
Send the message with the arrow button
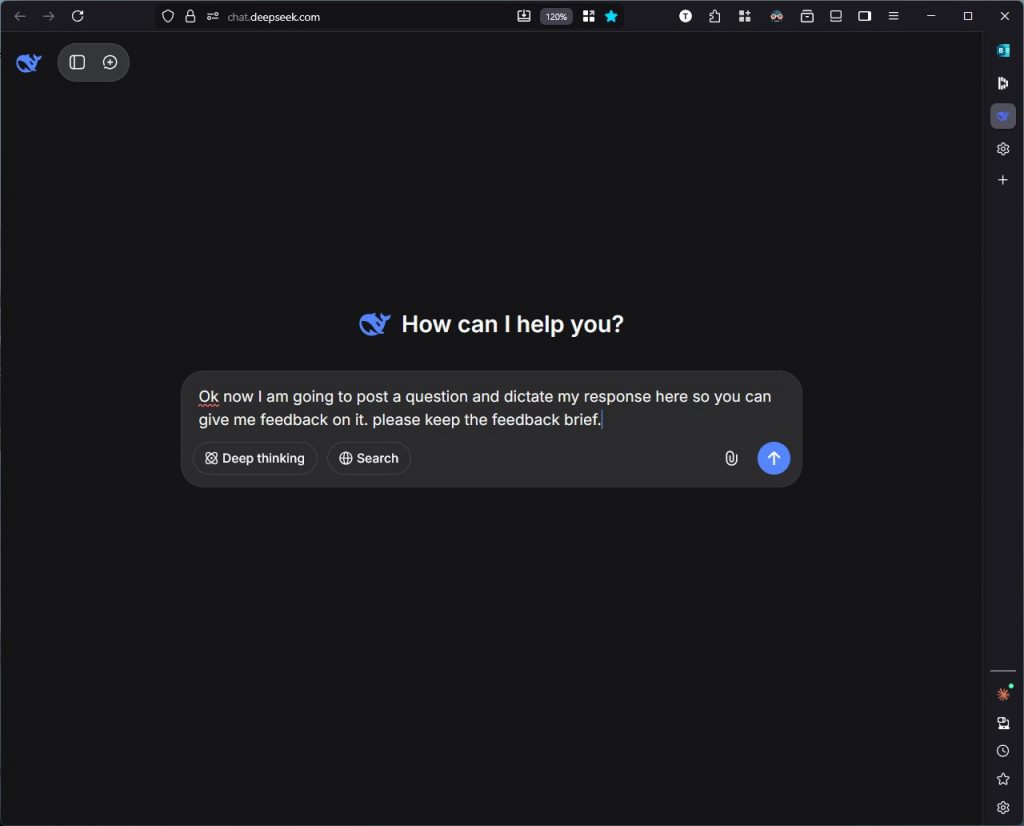tap(774, 458)
